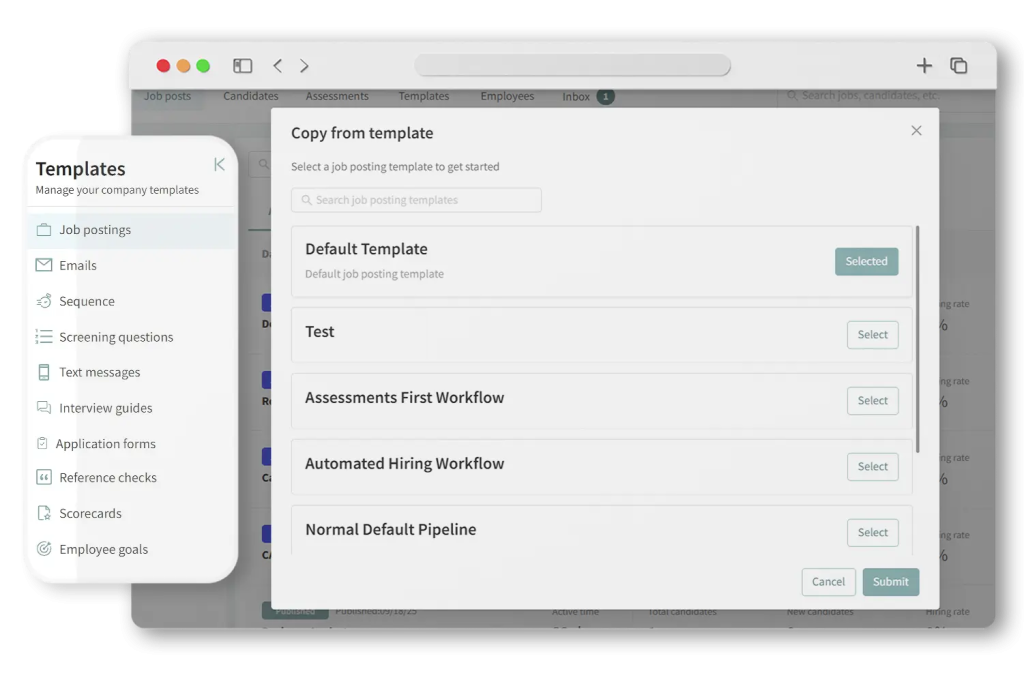The width and height of the screenshot is (1024, 682).
Task: Collapse the Templates sidebar panel
Action: [219, 165]
